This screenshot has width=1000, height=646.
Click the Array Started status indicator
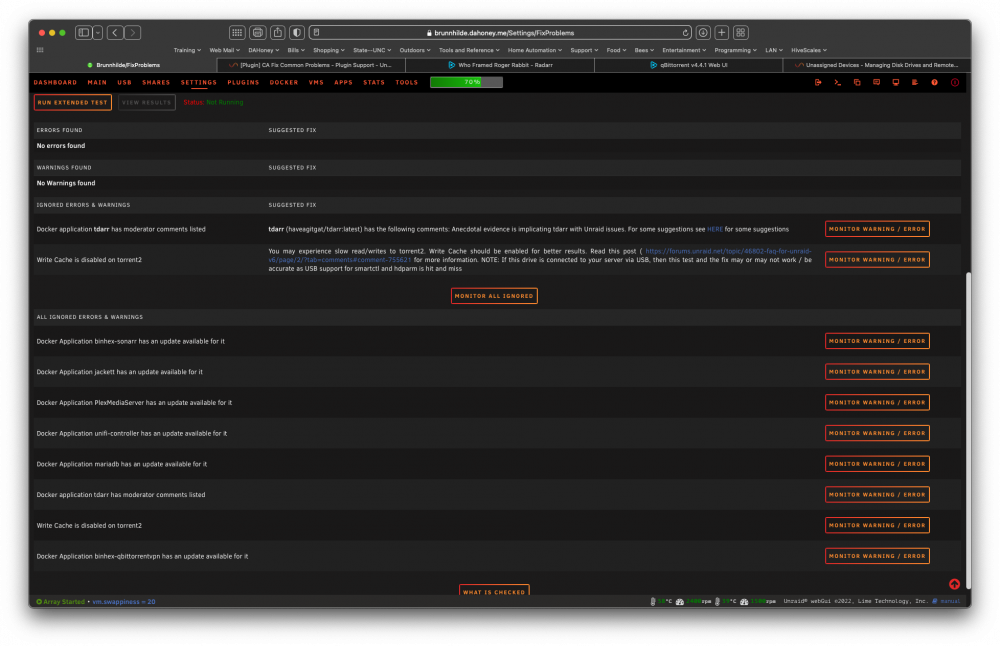coord(61,601)
